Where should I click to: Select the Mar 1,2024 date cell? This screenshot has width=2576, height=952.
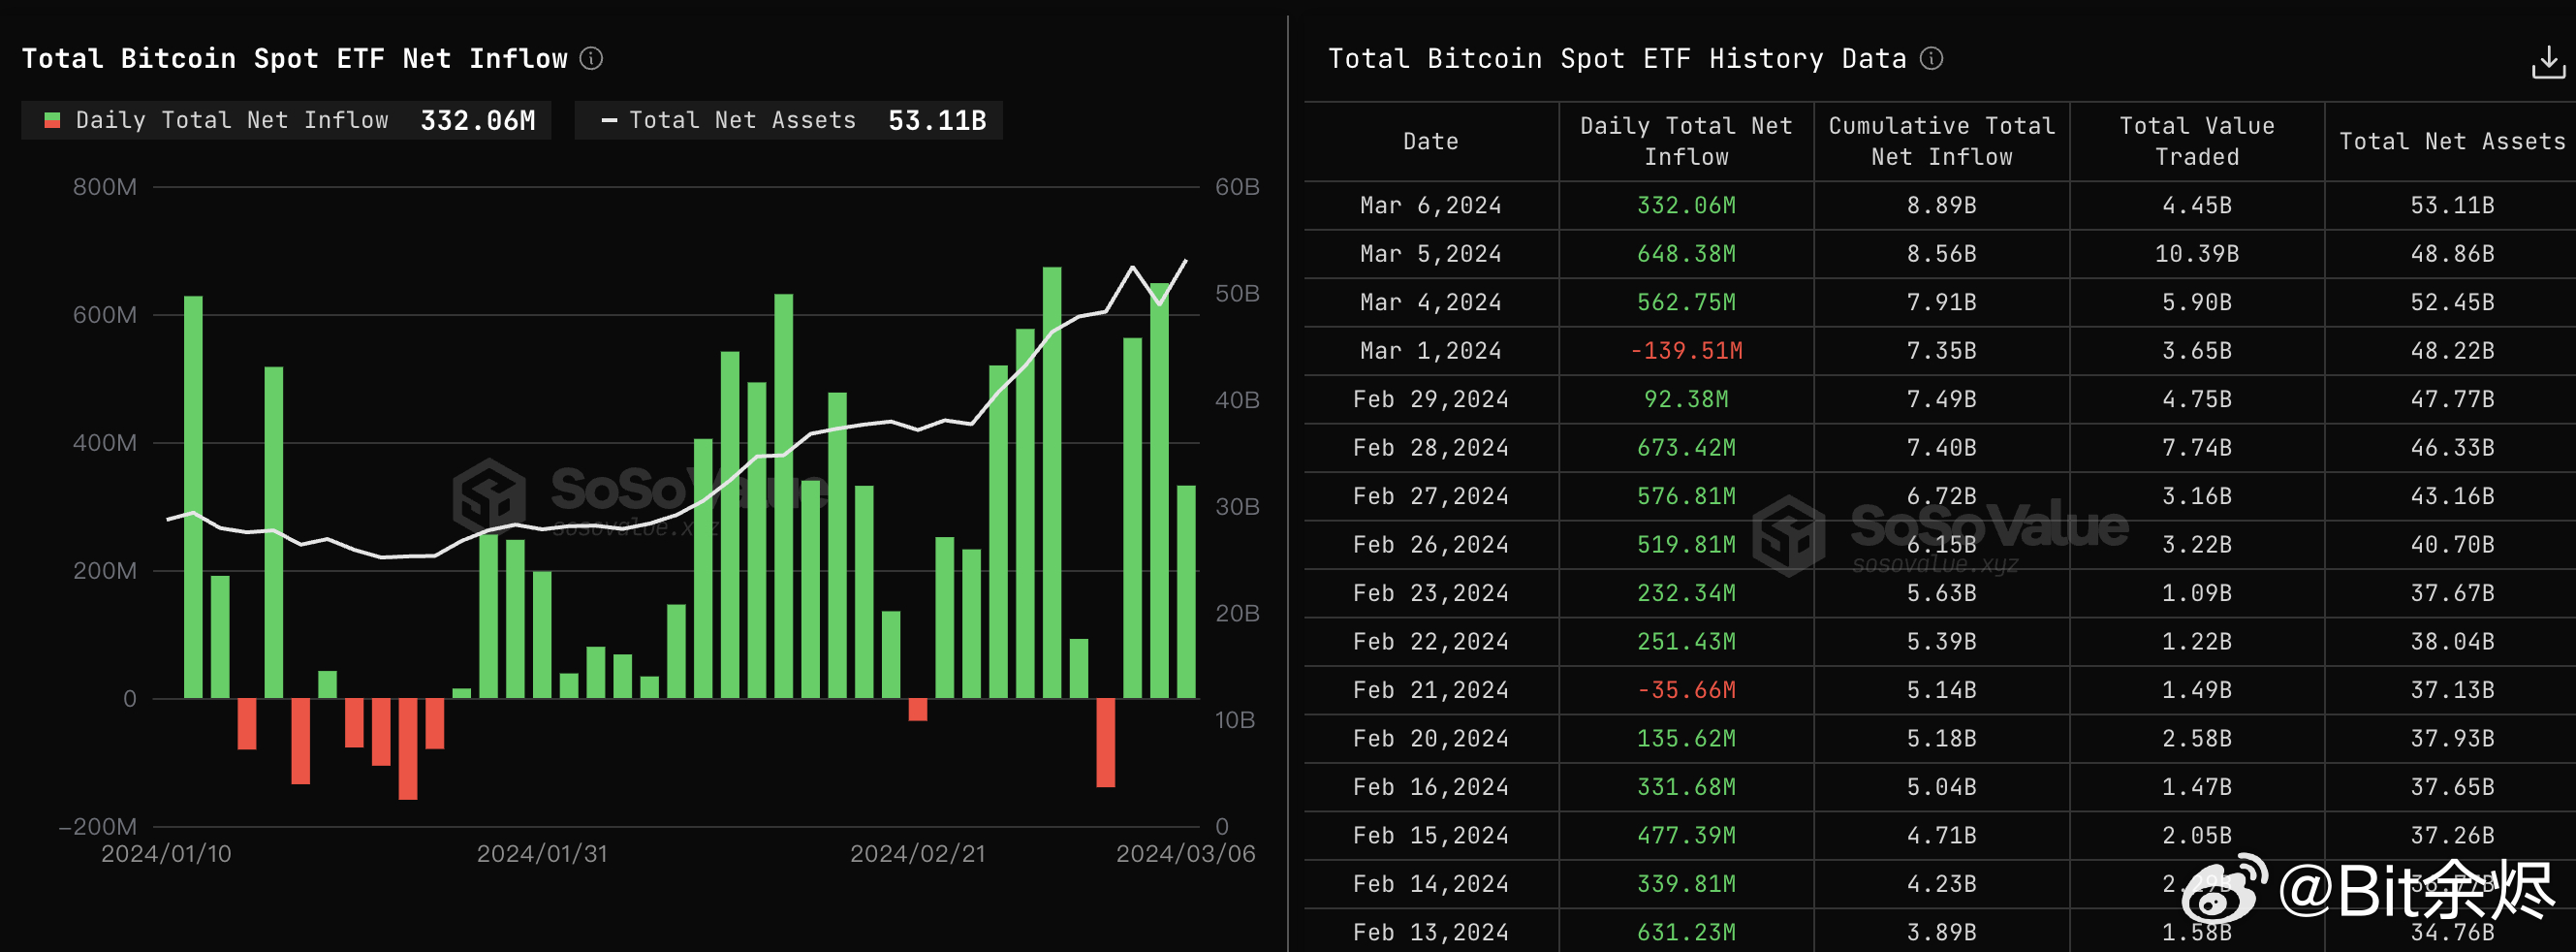tap(1430, 352)
